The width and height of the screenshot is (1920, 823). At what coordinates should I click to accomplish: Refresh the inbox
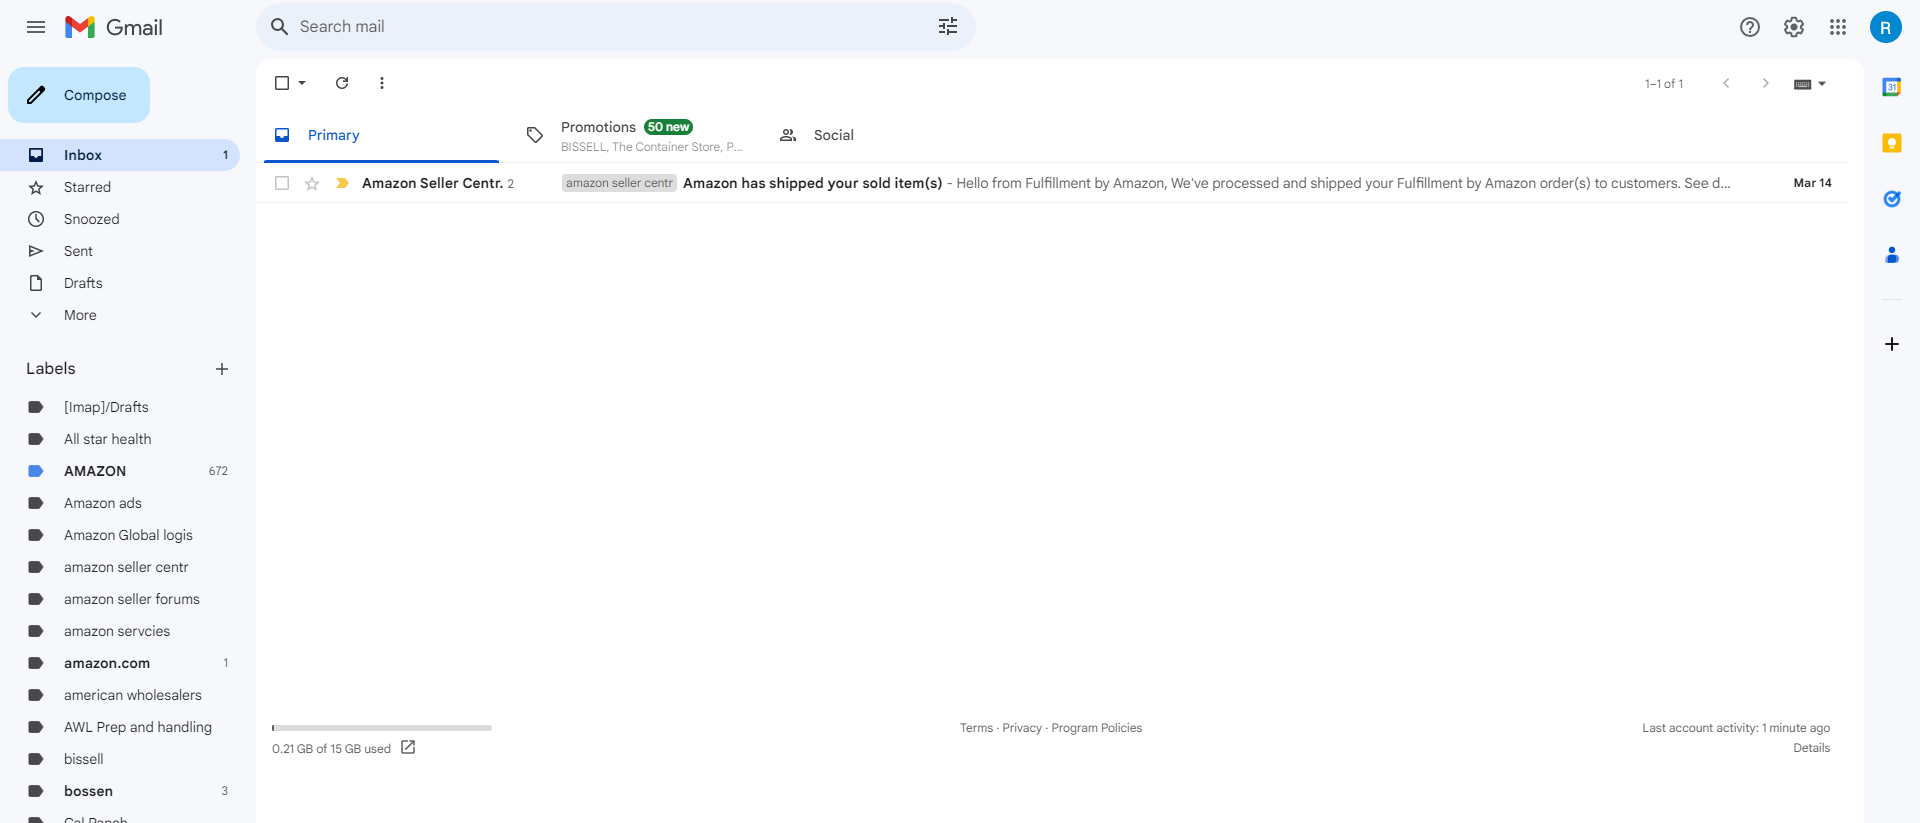click(342, 83)
